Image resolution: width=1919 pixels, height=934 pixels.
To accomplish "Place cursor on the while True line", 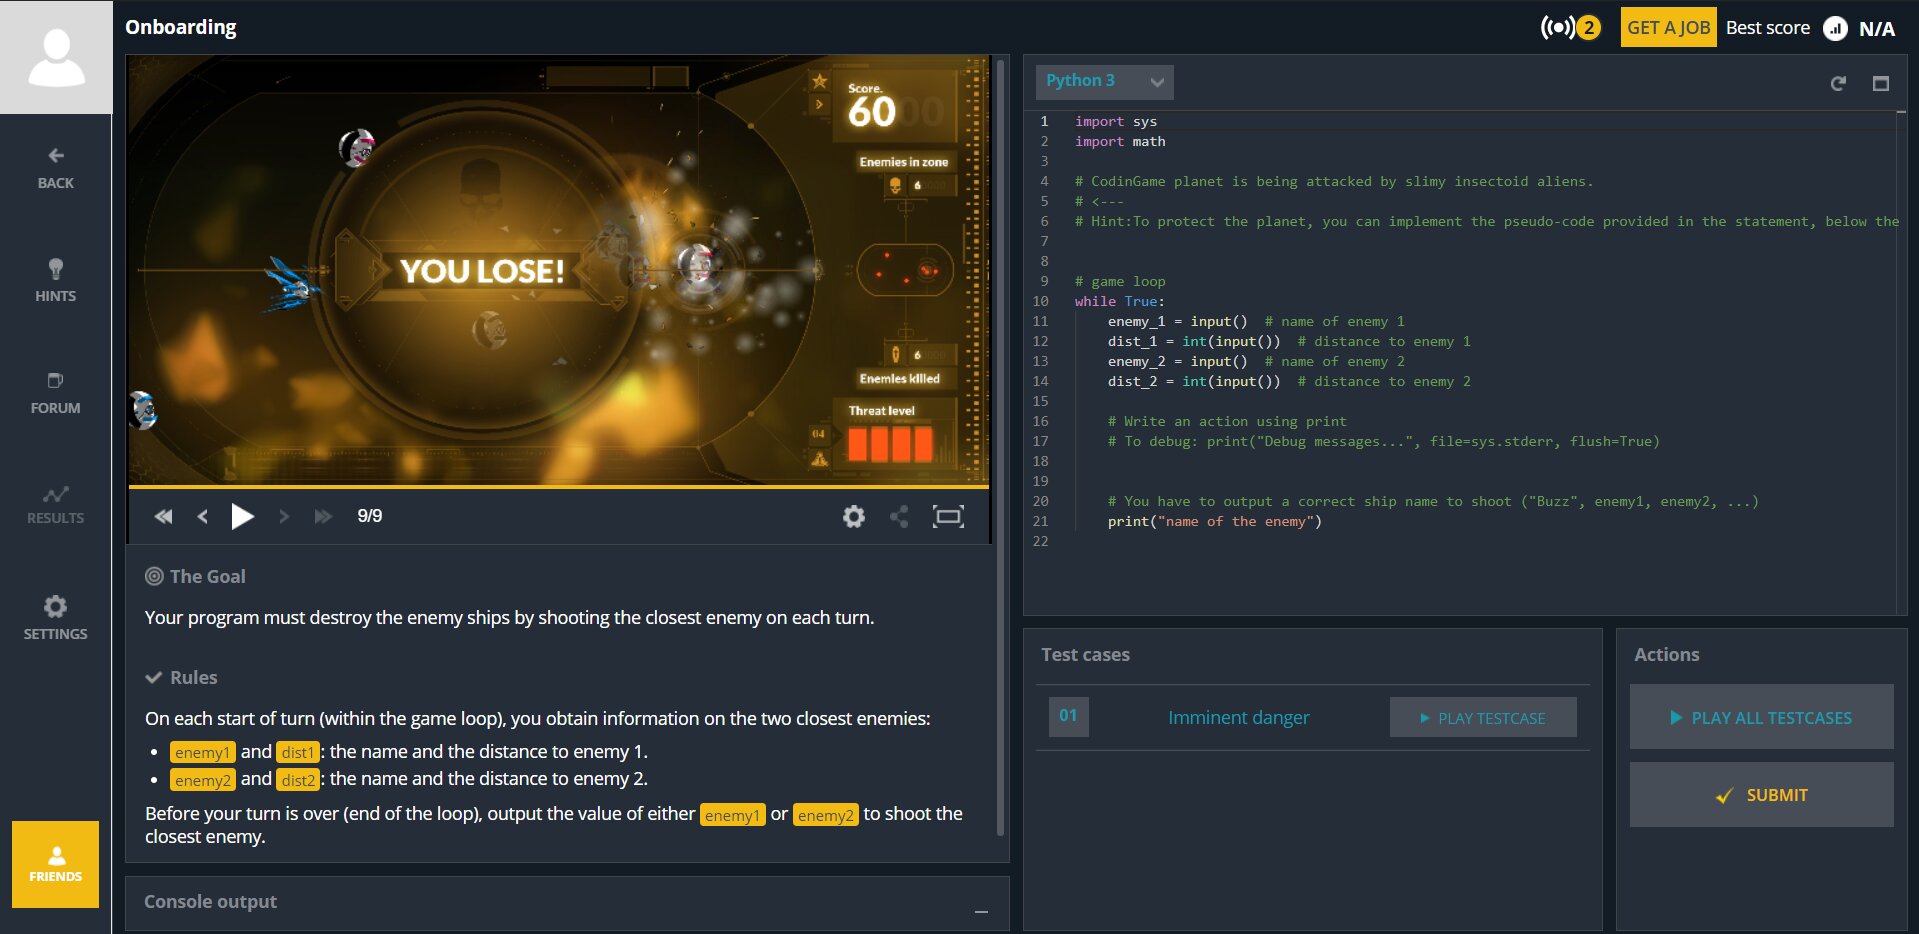I will pyautogui.click(x=1119, y=301).
